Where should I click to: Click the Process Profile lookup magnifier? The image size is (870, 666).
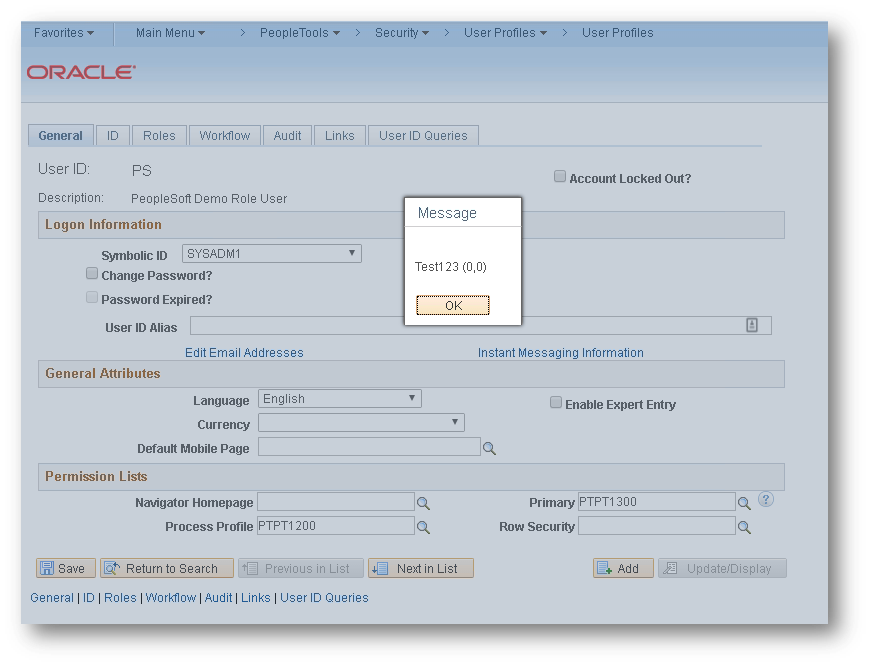coord(423,527)
